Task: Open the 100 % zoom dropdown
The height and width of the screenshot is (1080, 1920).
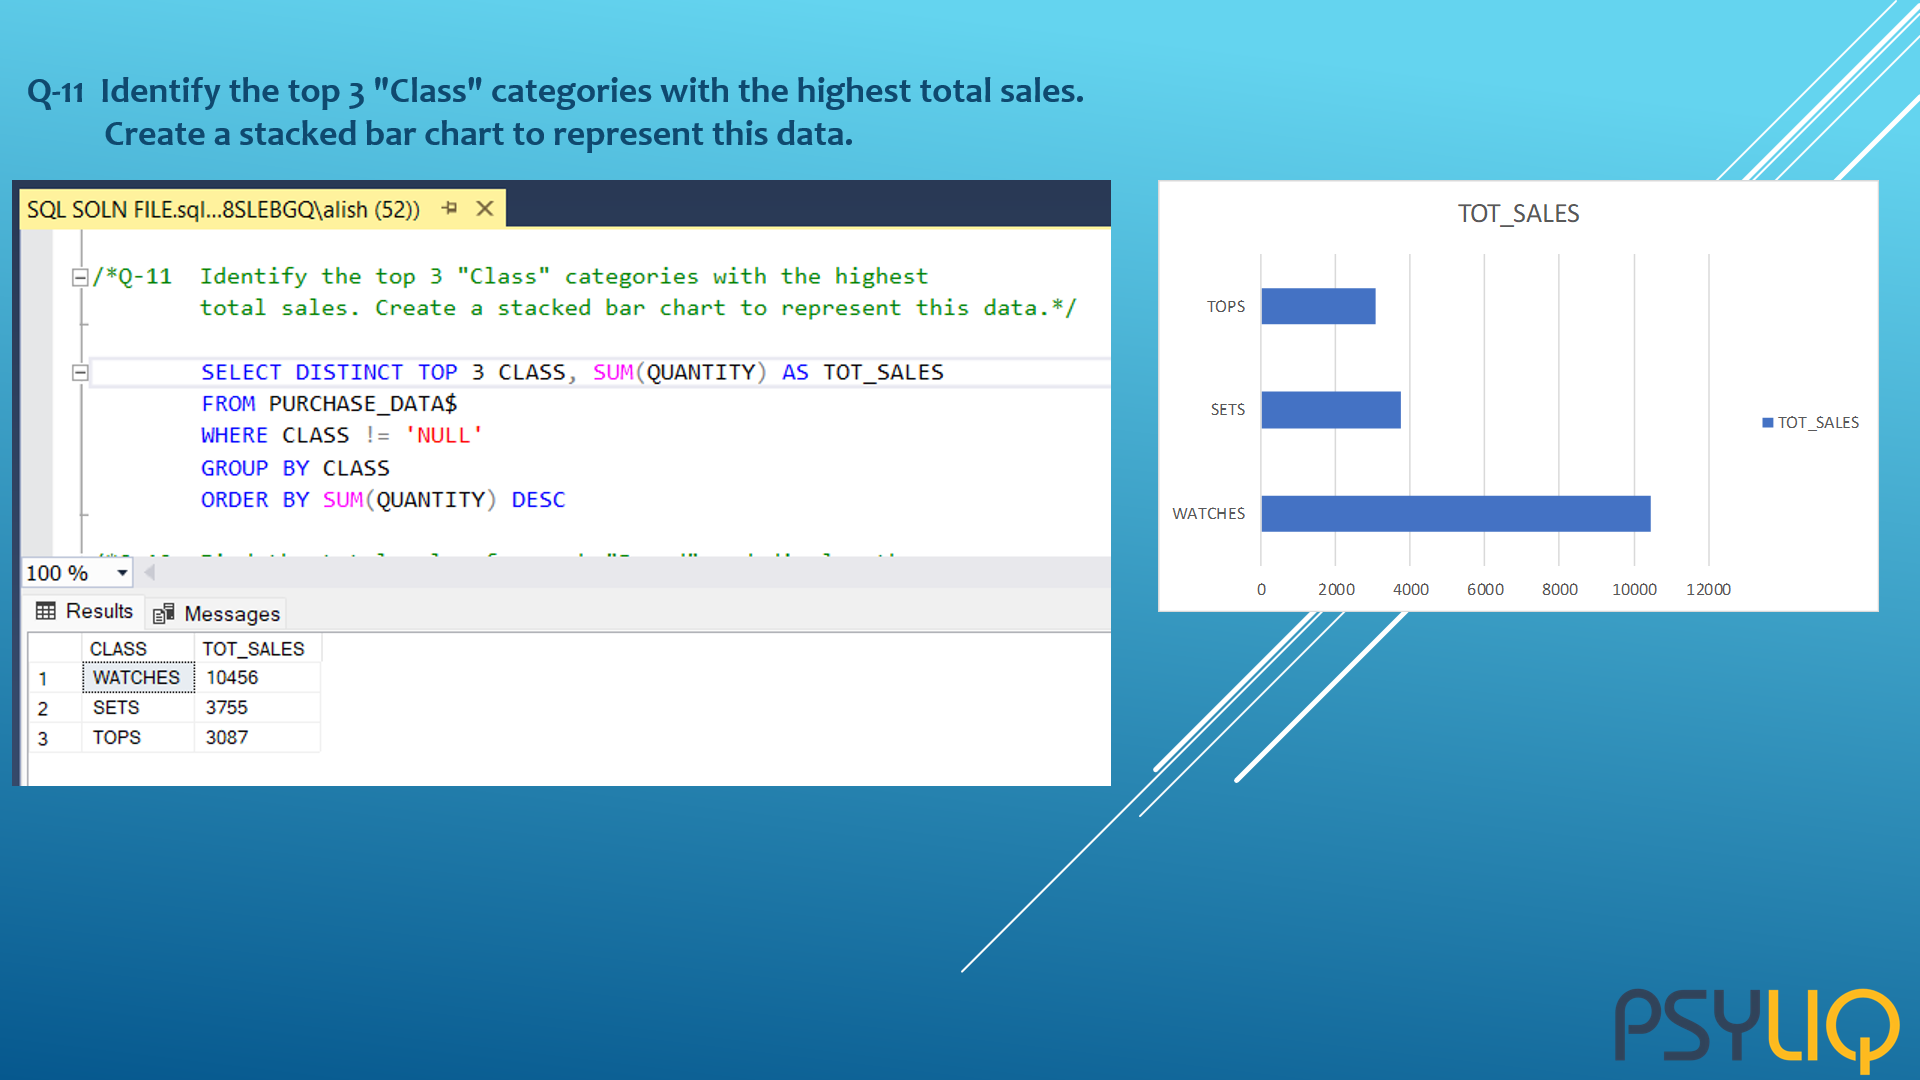Action: pos(122,573)
